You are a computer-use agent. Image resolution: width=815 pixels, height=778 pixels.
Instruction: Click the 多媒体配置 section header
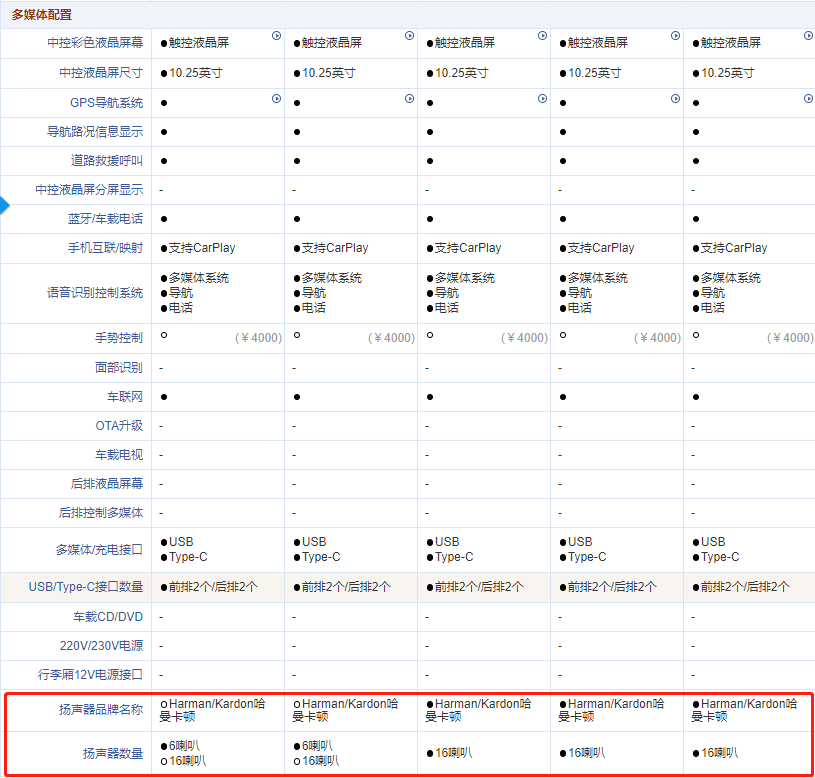42,14
